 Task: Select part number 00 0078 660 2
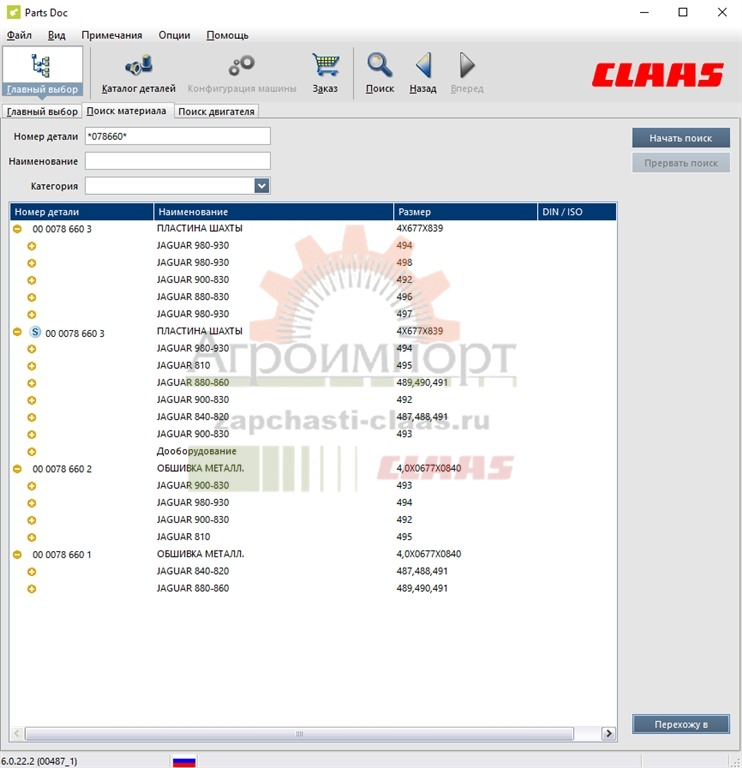62,469
